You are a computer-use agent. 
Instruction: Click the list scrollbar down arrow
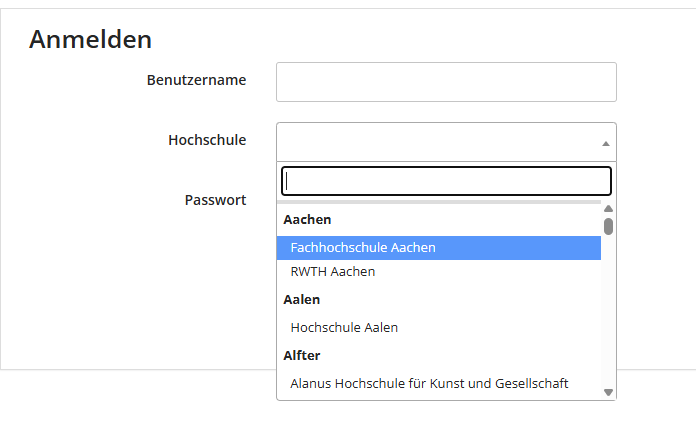point(608,392)
